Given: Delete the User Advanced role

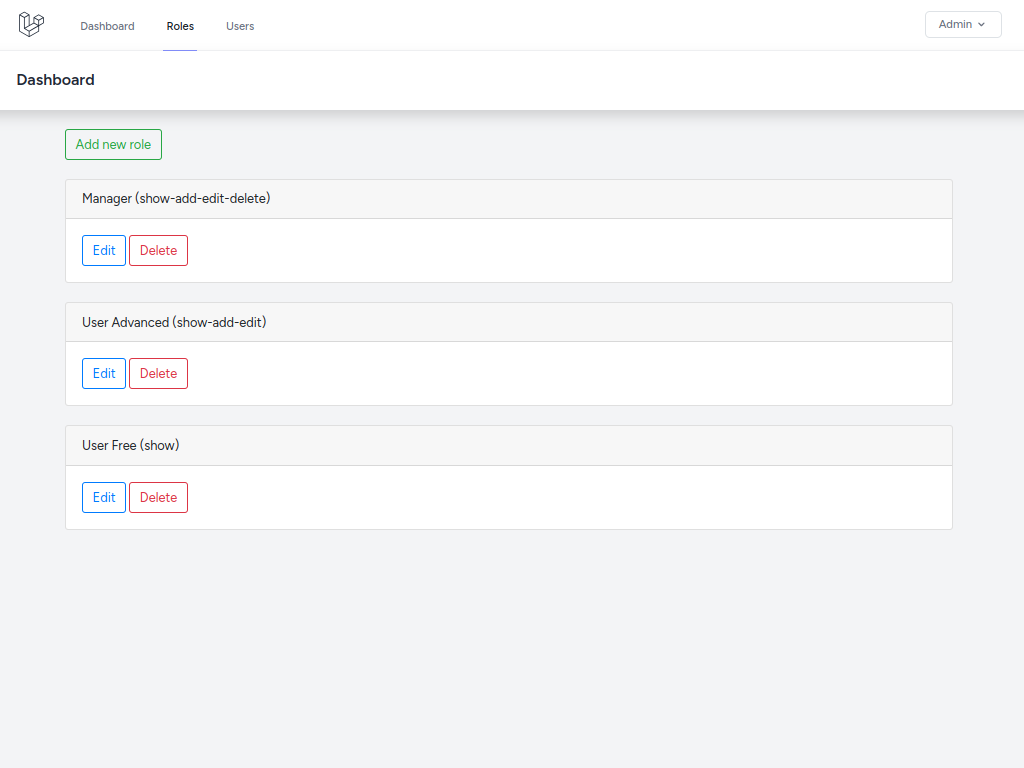Looking at the screenshot, I should [x=158, y=373].
